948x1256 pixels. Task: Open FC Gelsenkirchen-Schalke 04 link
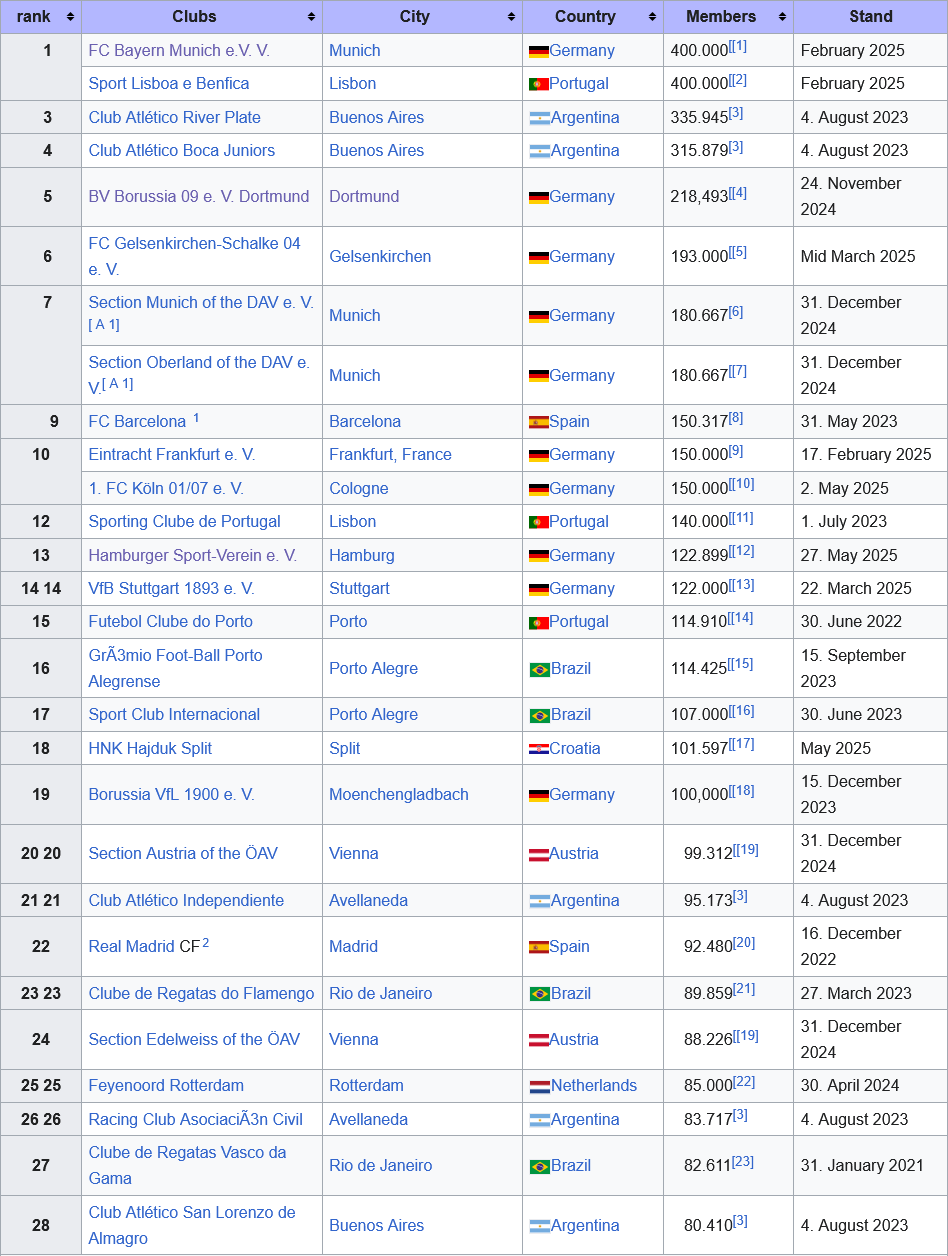(x=194, y=256)
